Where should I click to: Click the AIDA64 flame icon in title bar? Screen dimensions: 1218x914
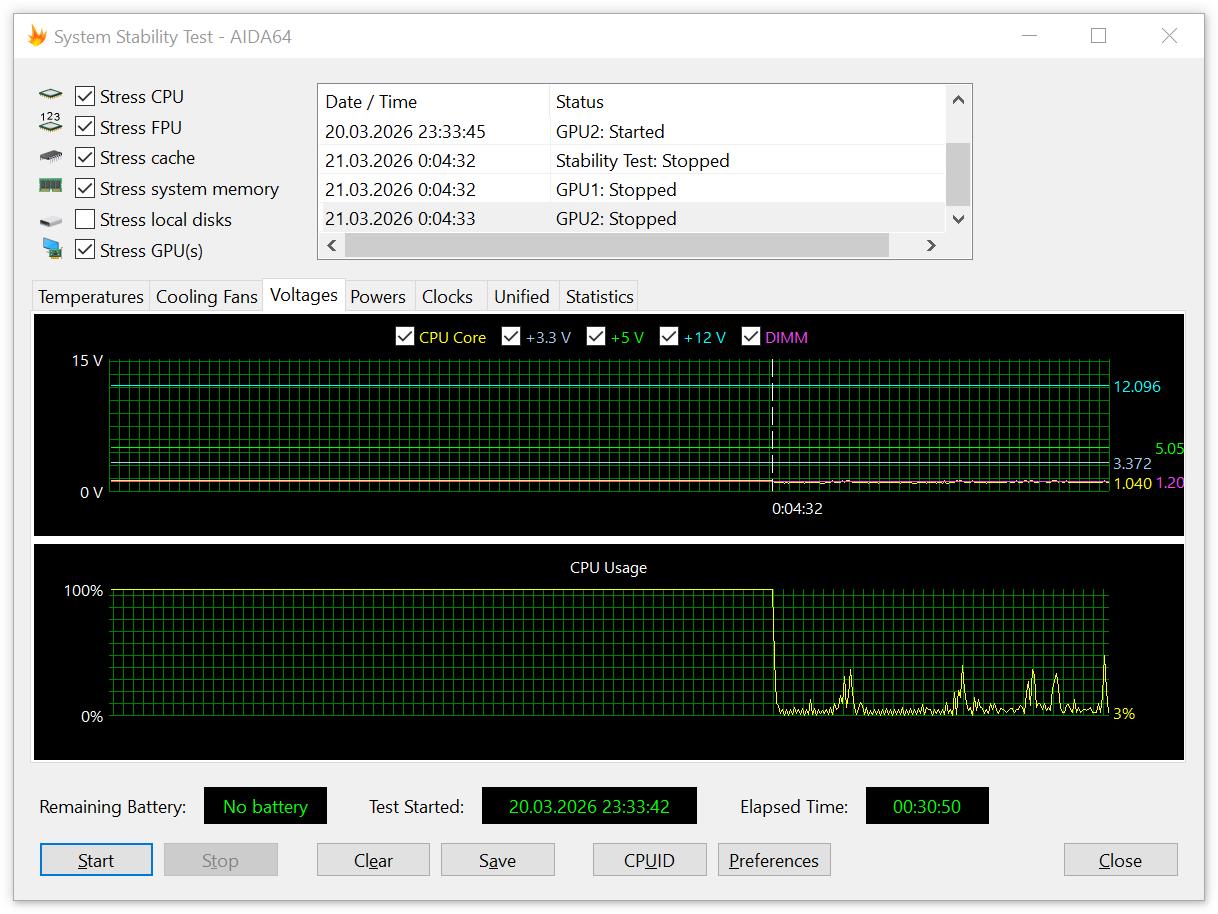coord(37,36)
